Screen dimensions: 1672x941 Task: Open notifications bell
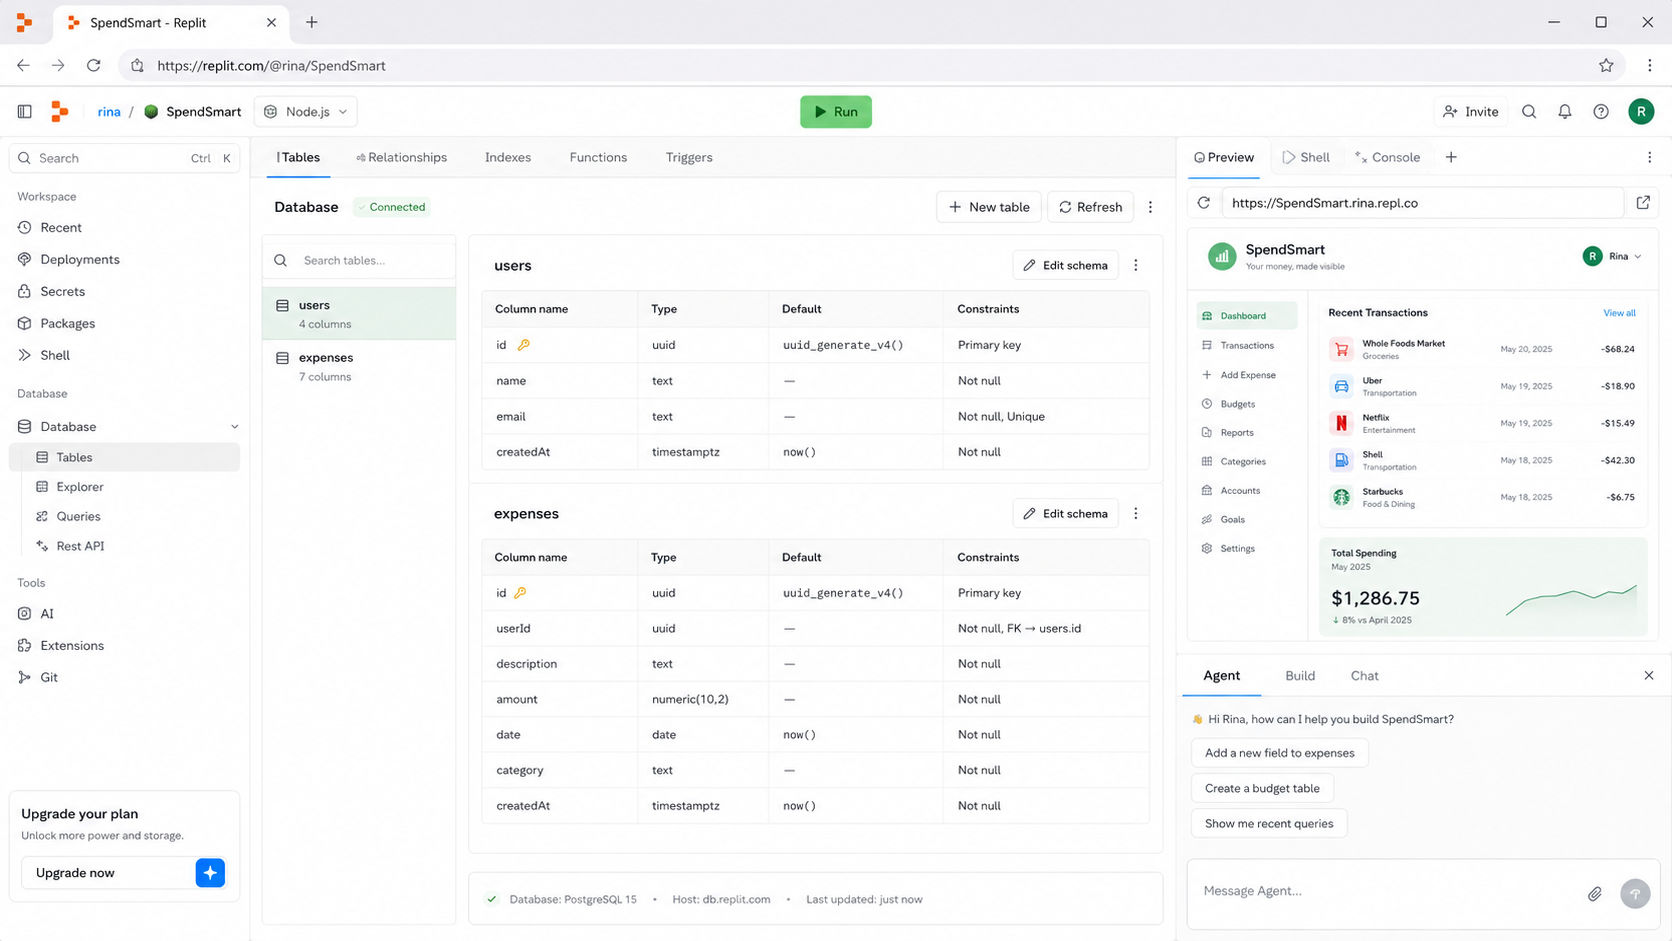[x=1565, y=112]
